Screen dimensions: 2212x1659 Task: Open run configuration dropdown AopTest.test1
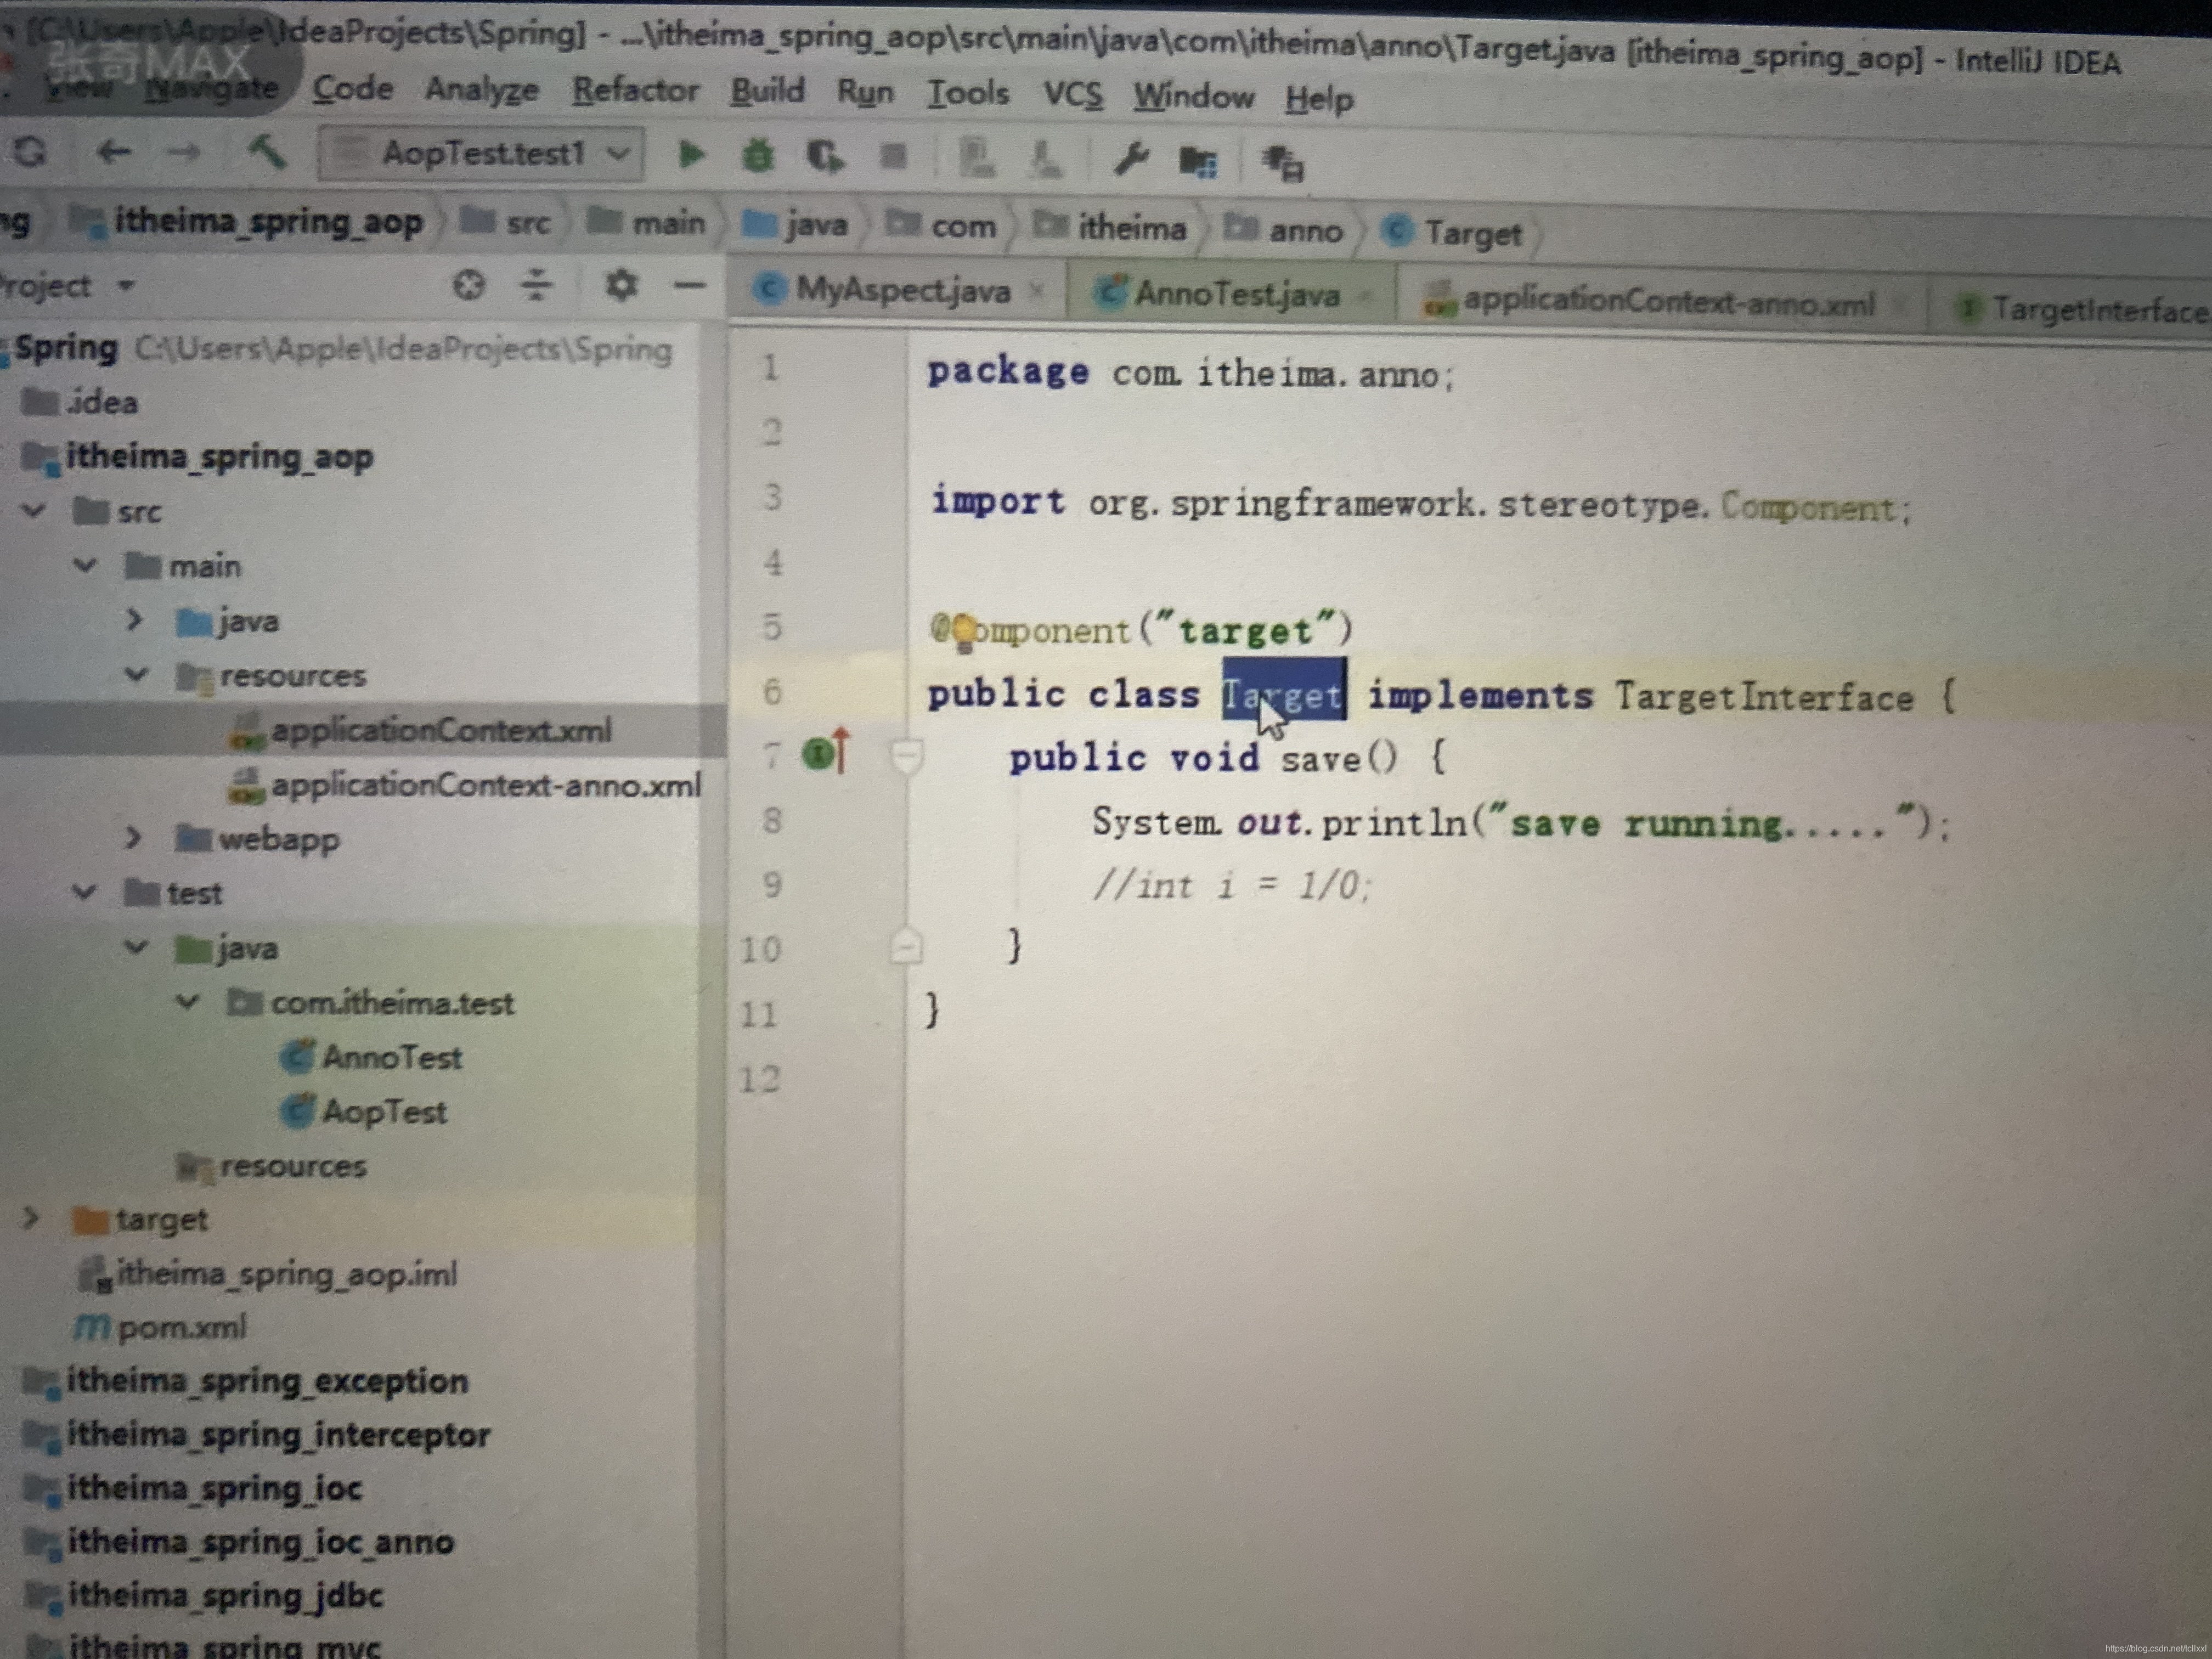click(x=481, y=153)
